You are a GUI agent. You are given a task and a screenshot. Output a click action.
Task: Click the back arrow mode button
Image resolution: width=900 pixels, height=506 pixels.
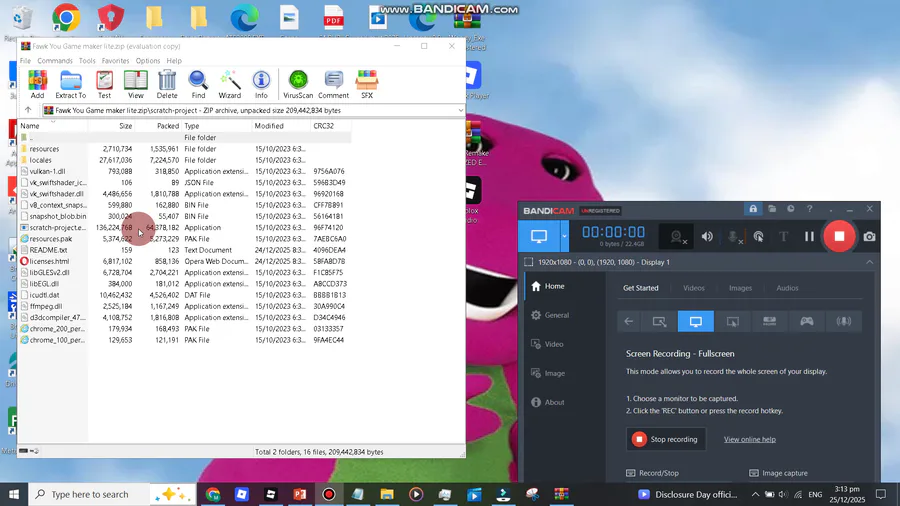tap(629, 321)
